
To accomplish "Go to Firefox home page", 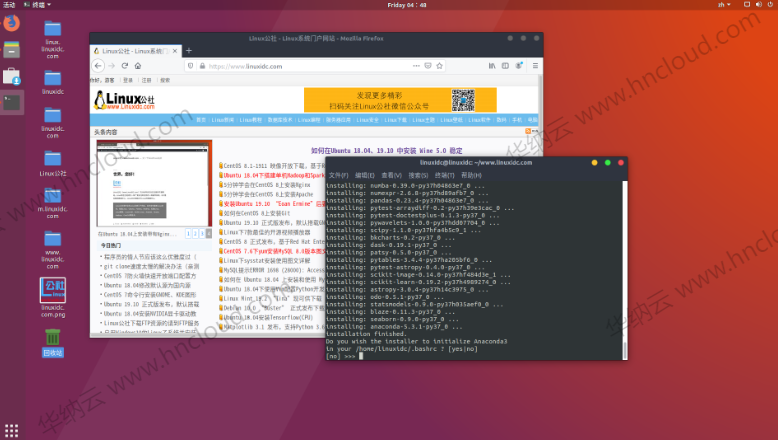I will [x=138, y=66].
